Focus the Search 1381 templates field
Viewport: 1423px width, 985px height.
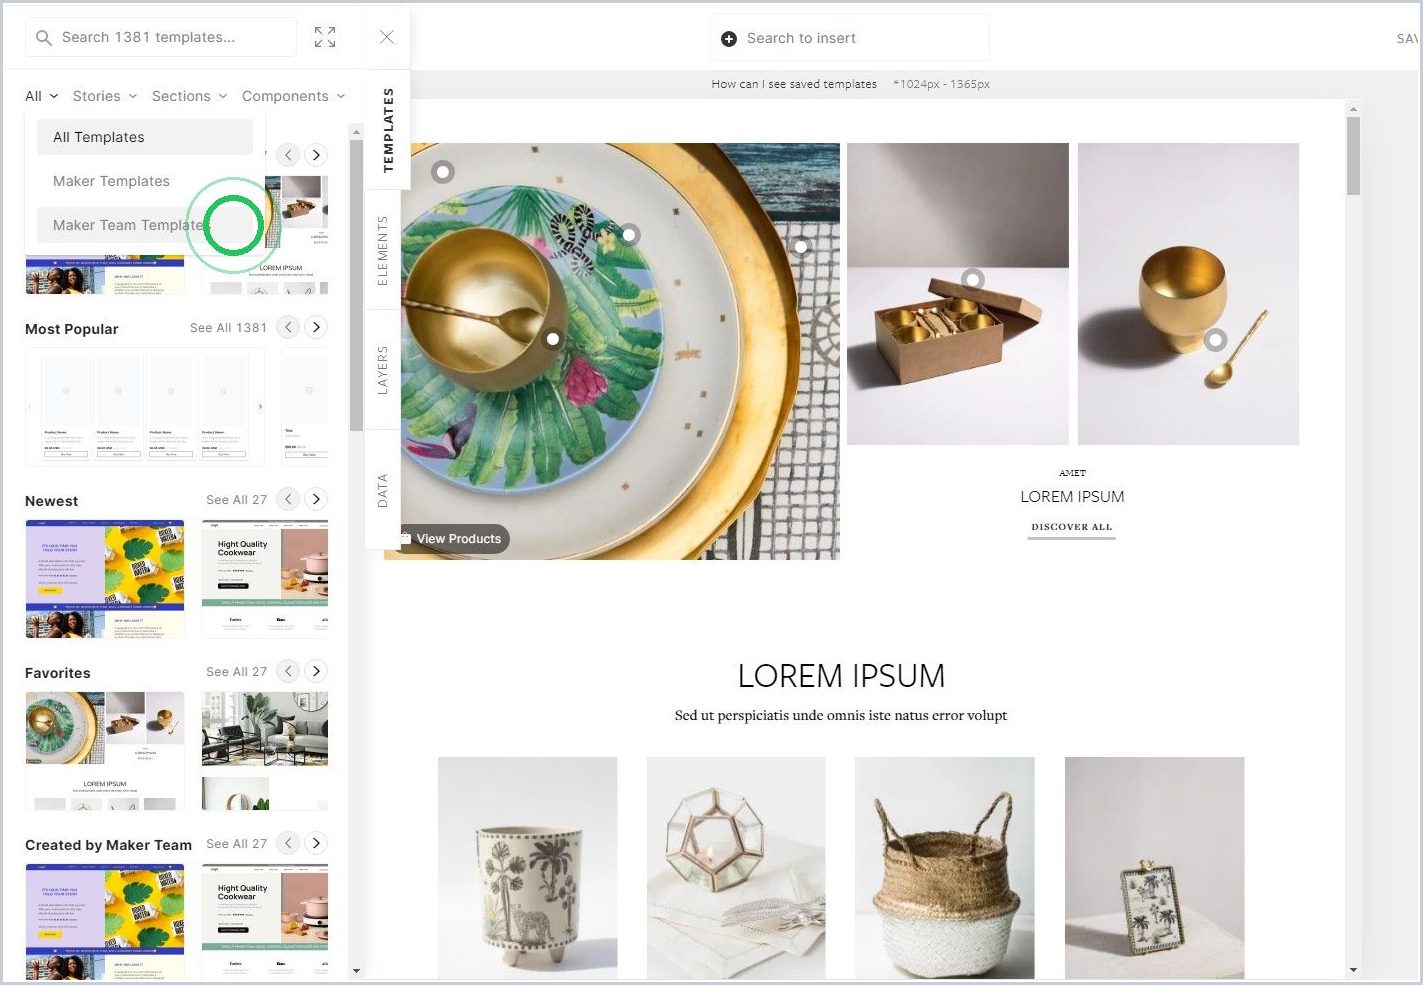pyautogui.click(x=161, y=37)
